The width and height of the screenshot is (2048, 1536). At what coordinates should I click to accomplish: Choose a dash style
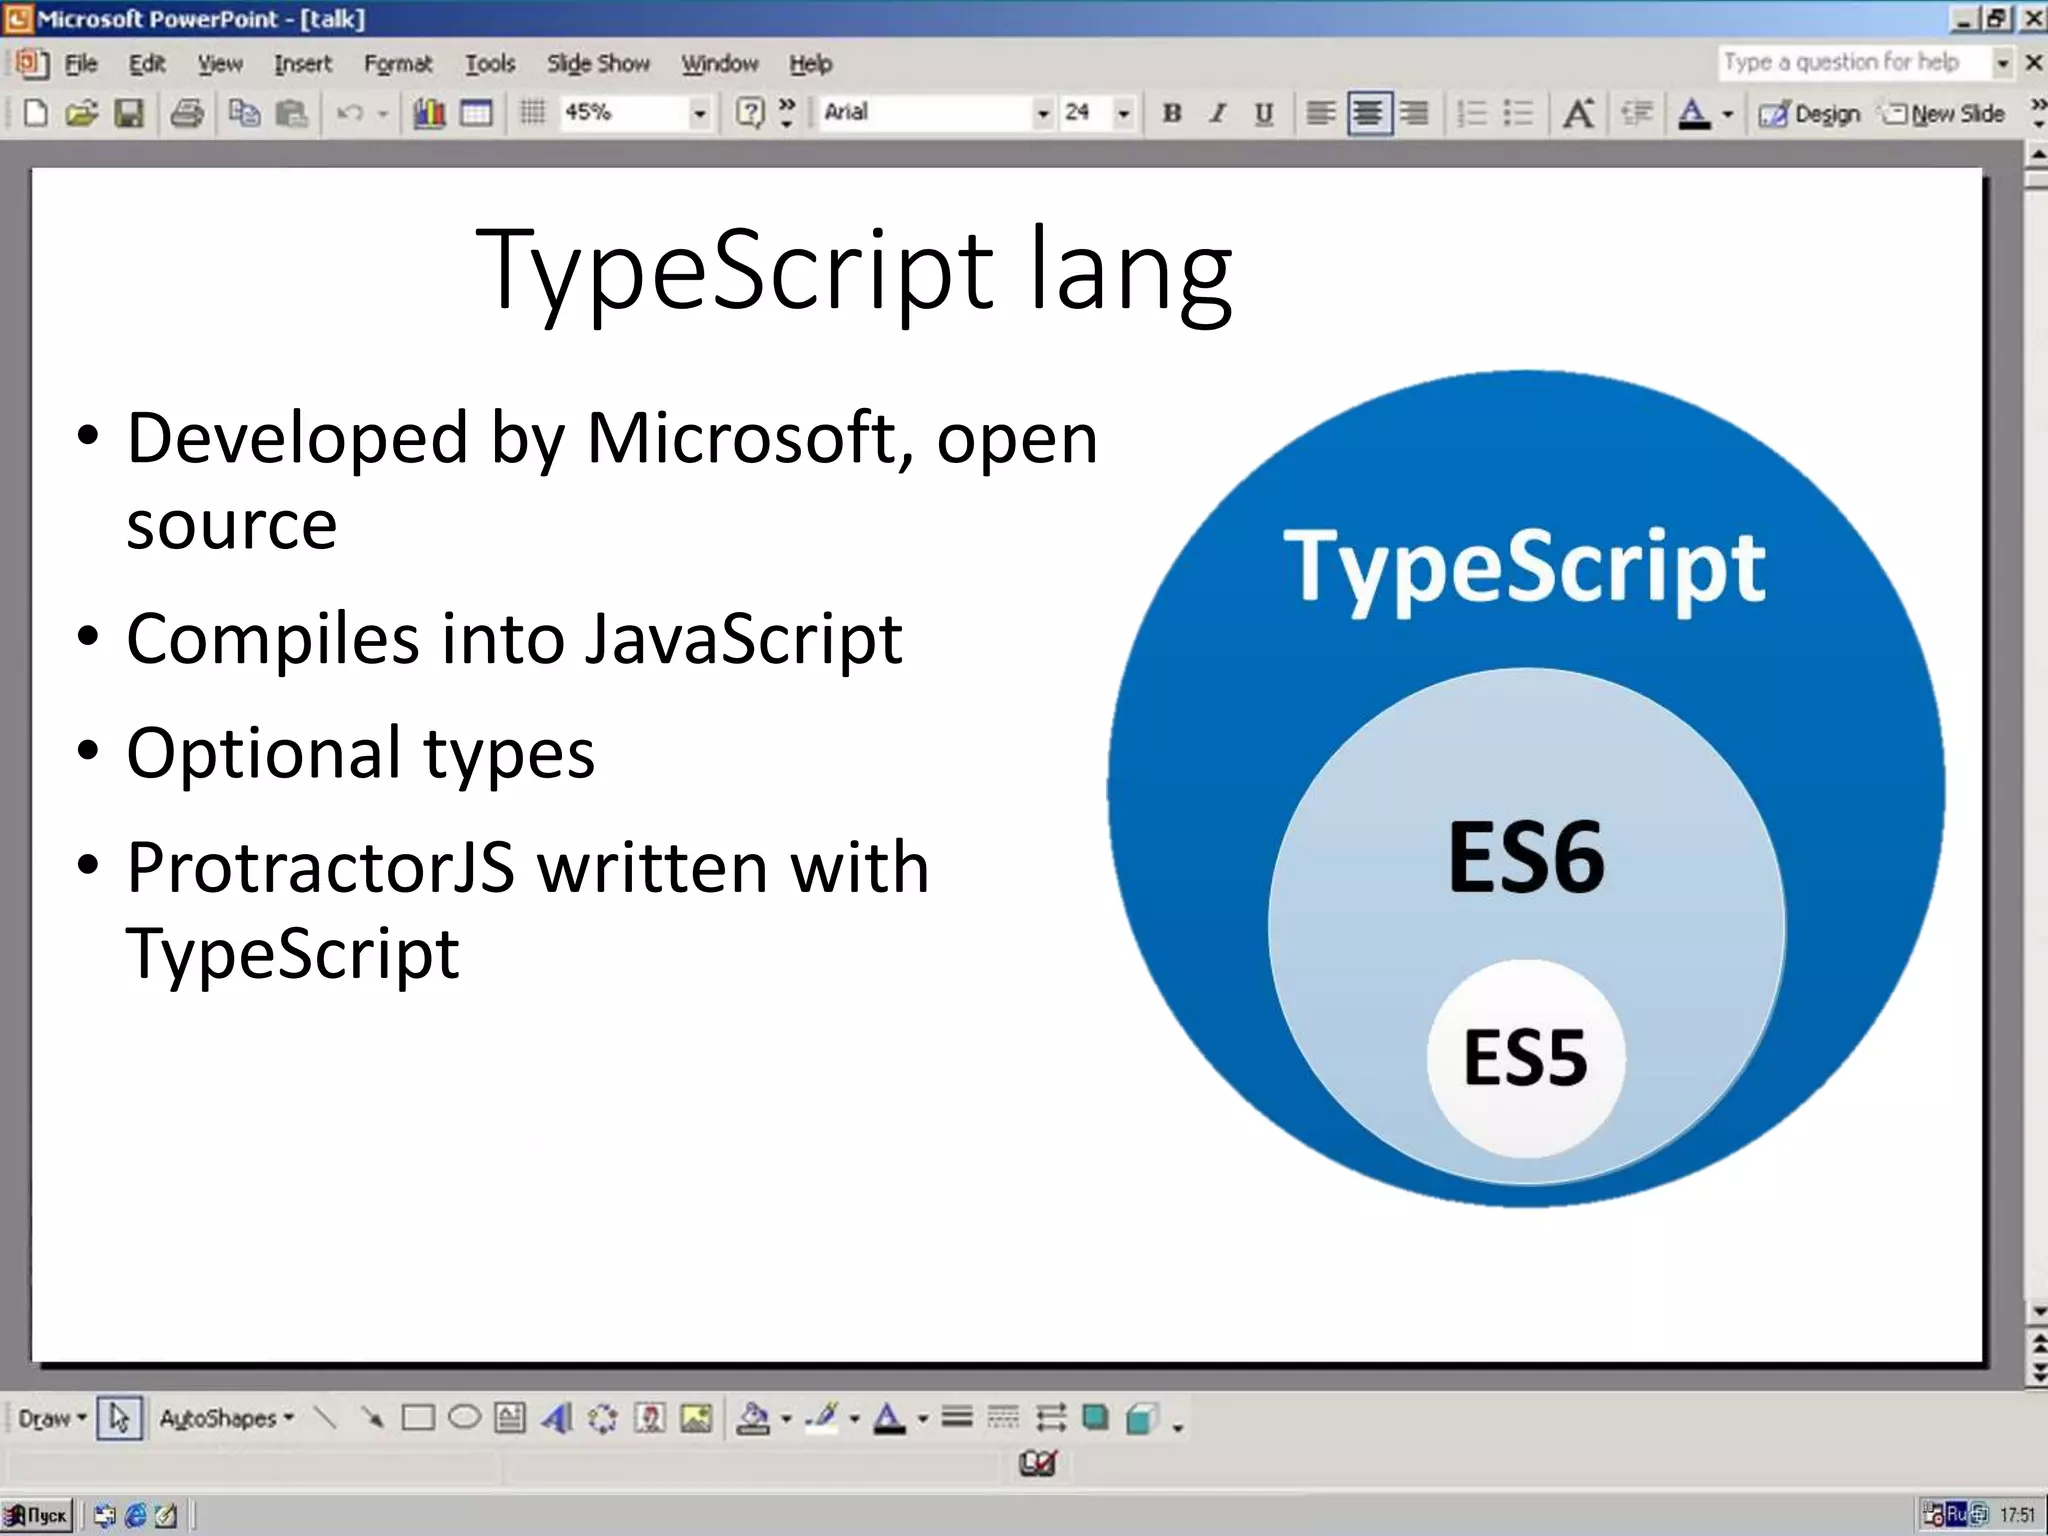click(1003, 1417)
